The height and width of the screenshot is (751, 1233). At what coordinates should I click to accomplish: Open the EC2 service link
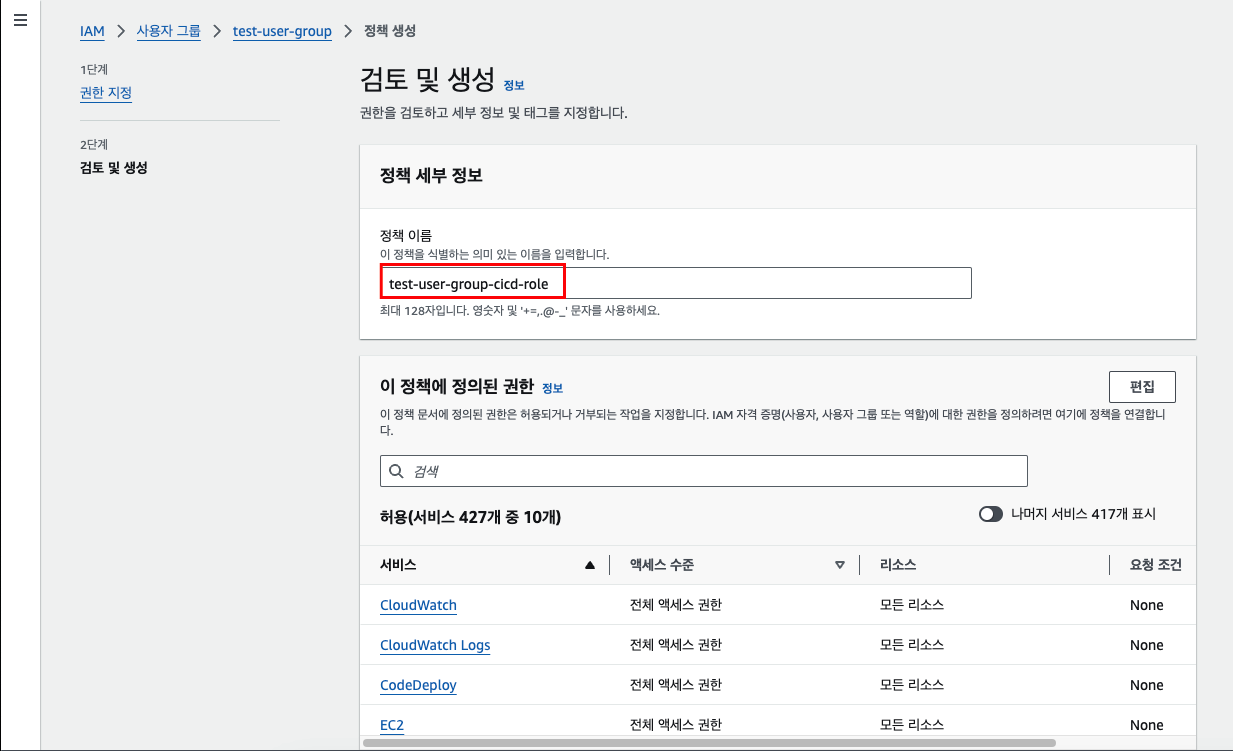pyautogui.click(x=392, y=725)
